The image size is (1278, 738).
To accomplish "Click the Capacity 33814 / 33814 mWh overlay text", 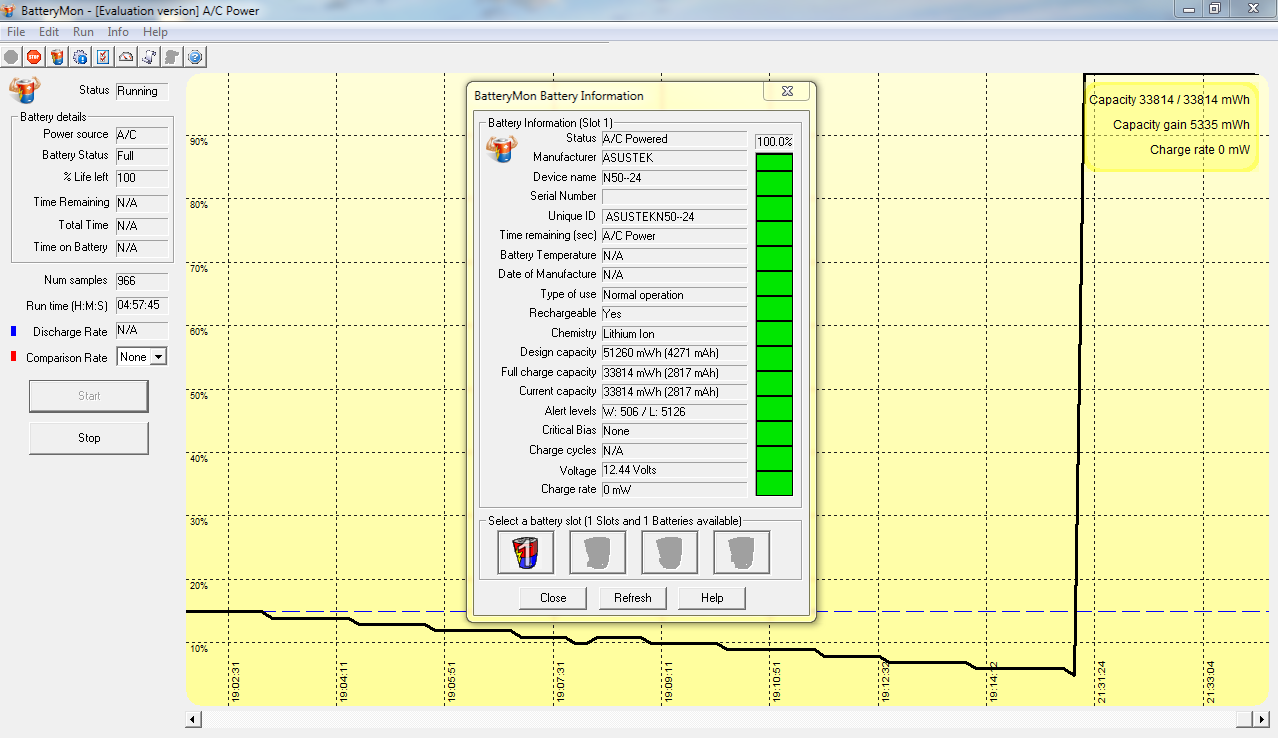I will click(1169, 100).
